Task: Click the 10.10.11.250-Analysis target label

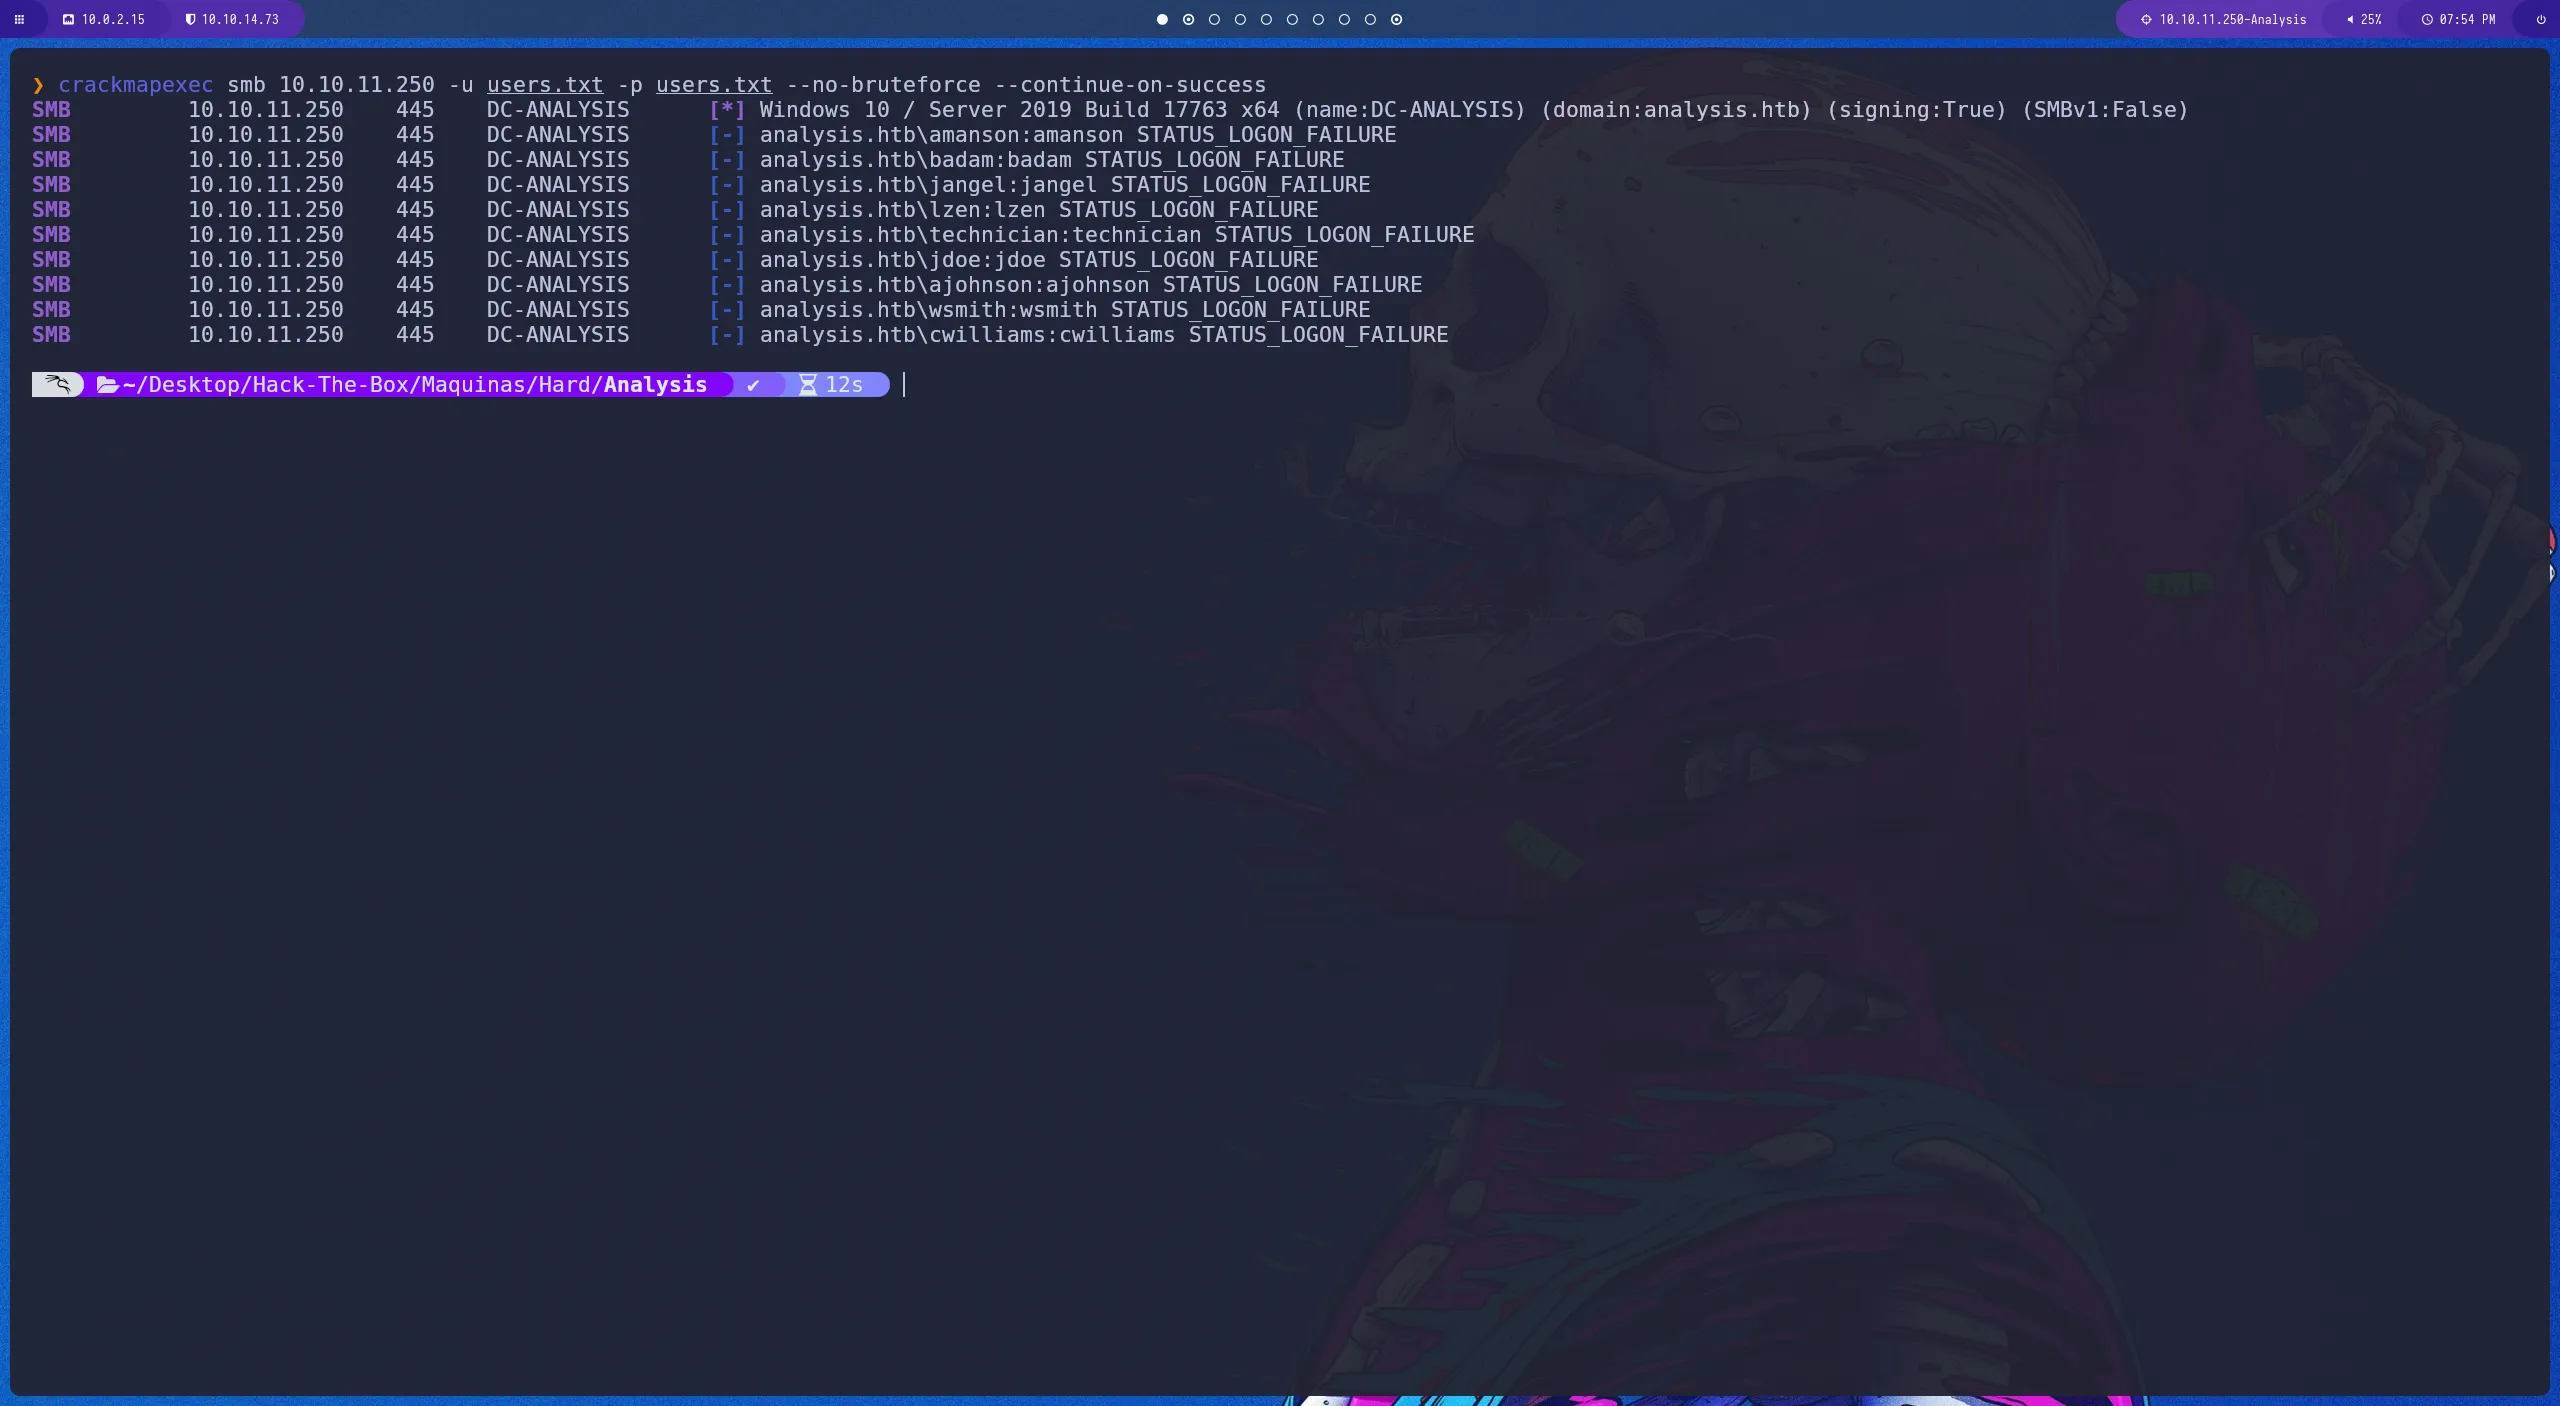Action: [2232, 19]
